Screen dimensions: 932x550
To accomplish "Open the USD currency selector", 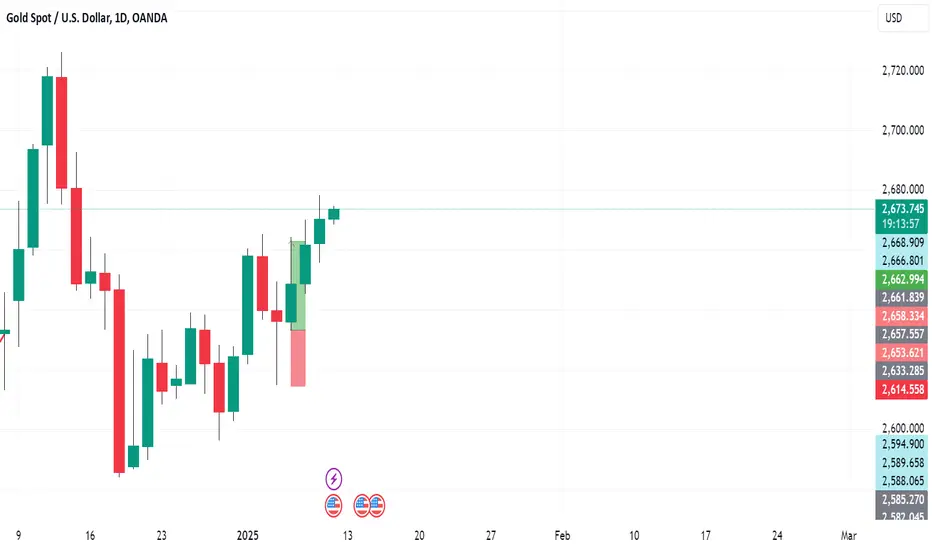I will 902,18.
